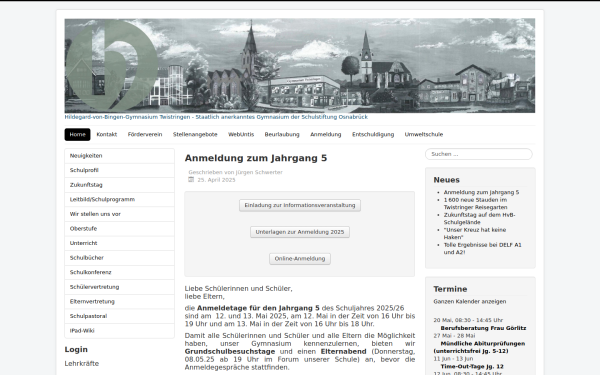Open 1 600 neue Stauden news link
Screen dimensions: 600x375
pos(476,204)
